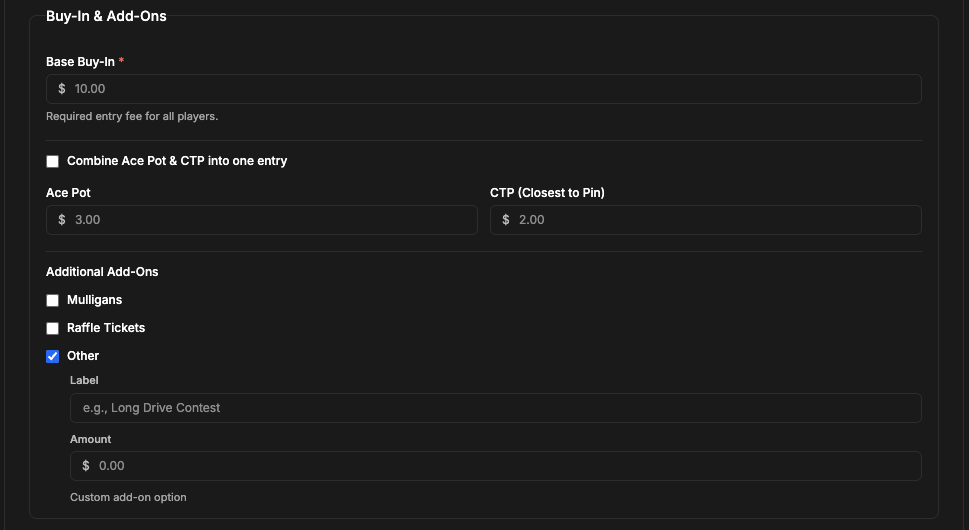Click the "Additional Add-Ons" subheading
Screen dimensions: 969x530
[x=102, y=272]
